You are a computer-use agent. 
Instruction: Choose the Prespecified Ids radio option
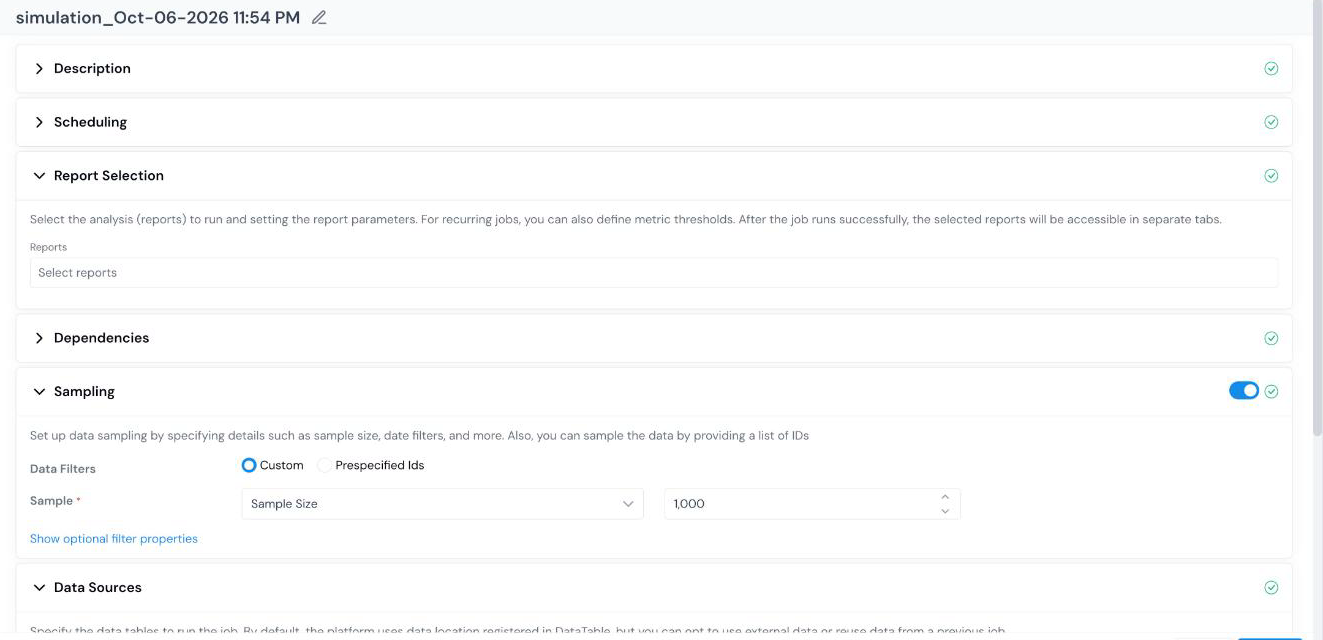click(x=324, y=465)
